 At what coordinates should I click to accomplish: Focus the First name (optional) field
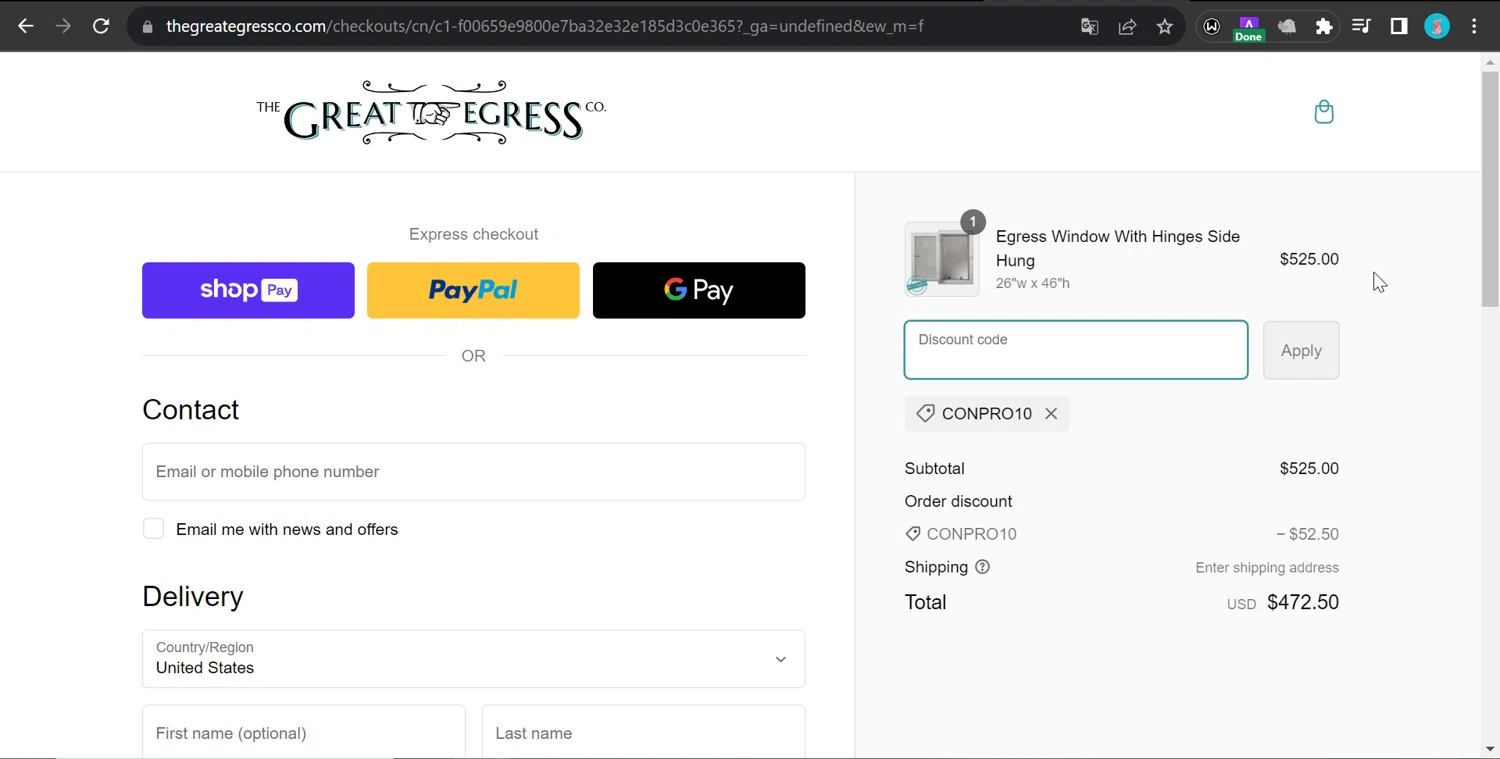tap(304, 732)
